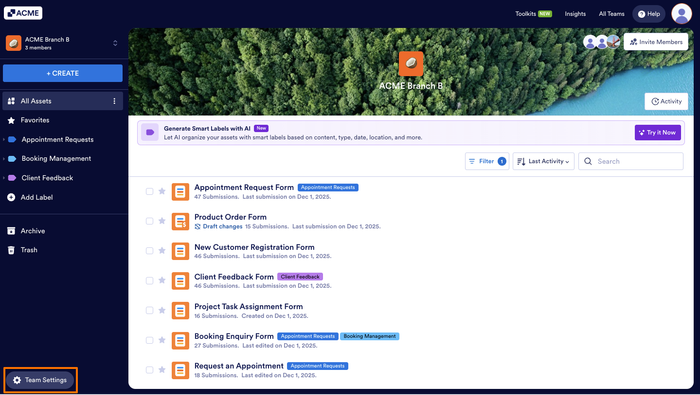Open the Project Task Assignment Form title

coord(249,307)
